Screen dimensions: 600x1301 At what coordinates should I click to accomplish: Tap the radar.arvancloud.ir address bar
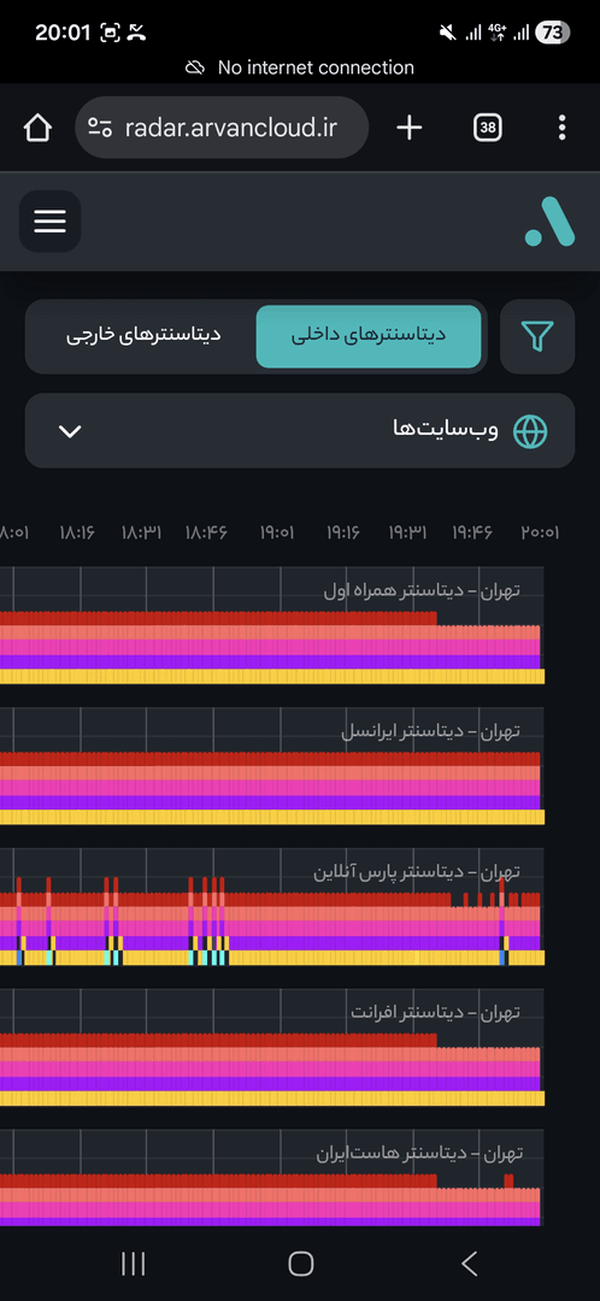click(x=230, y=128)
